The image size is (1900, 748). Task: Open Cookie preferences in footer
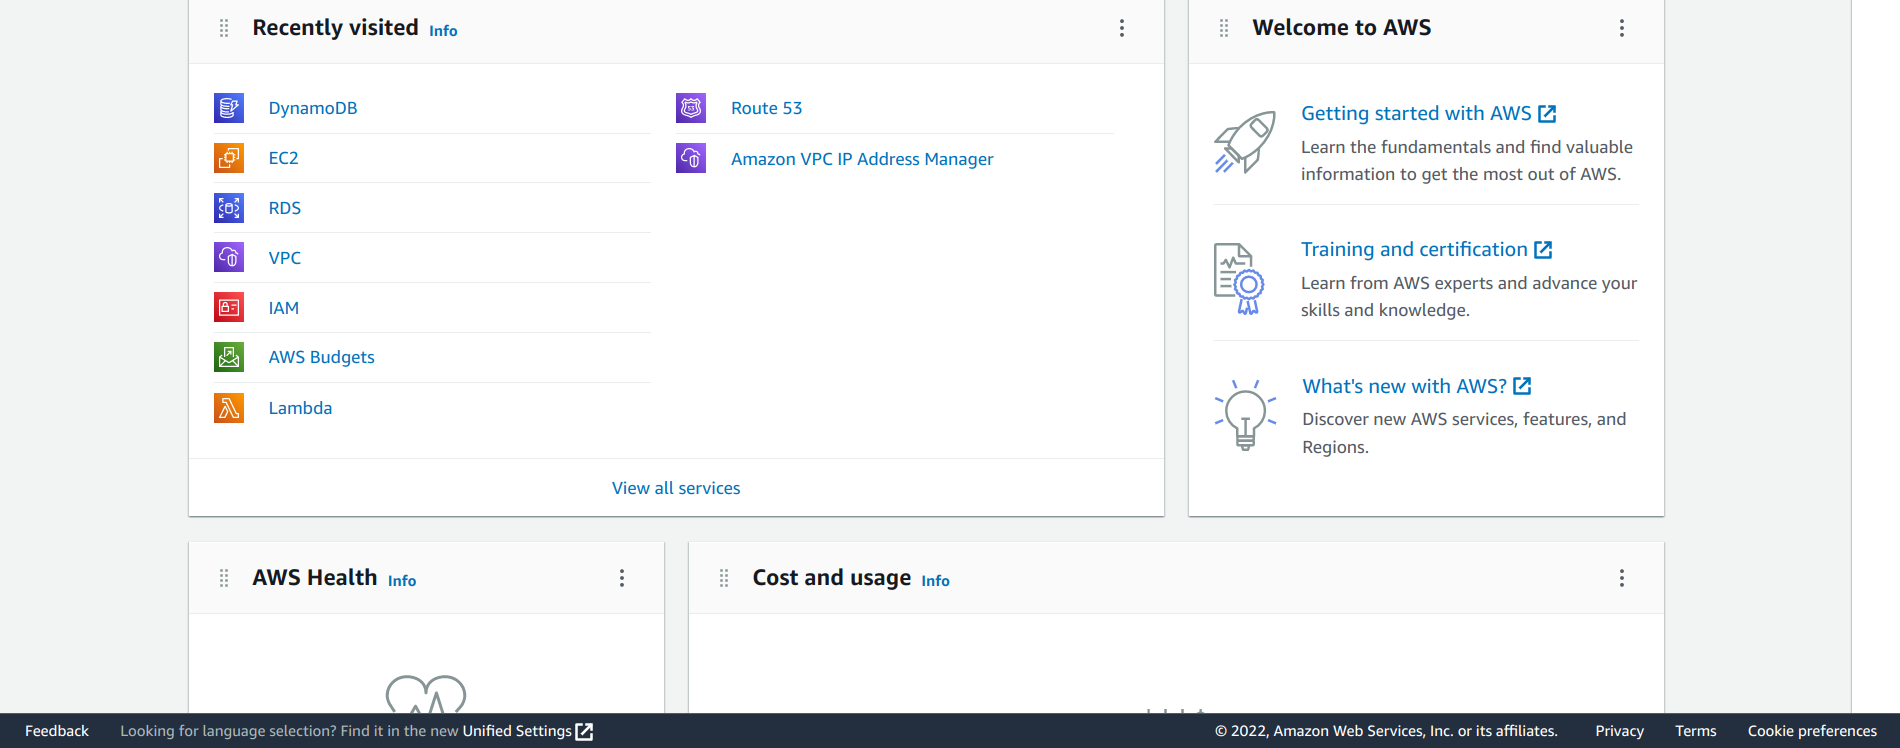[1812, 731]
